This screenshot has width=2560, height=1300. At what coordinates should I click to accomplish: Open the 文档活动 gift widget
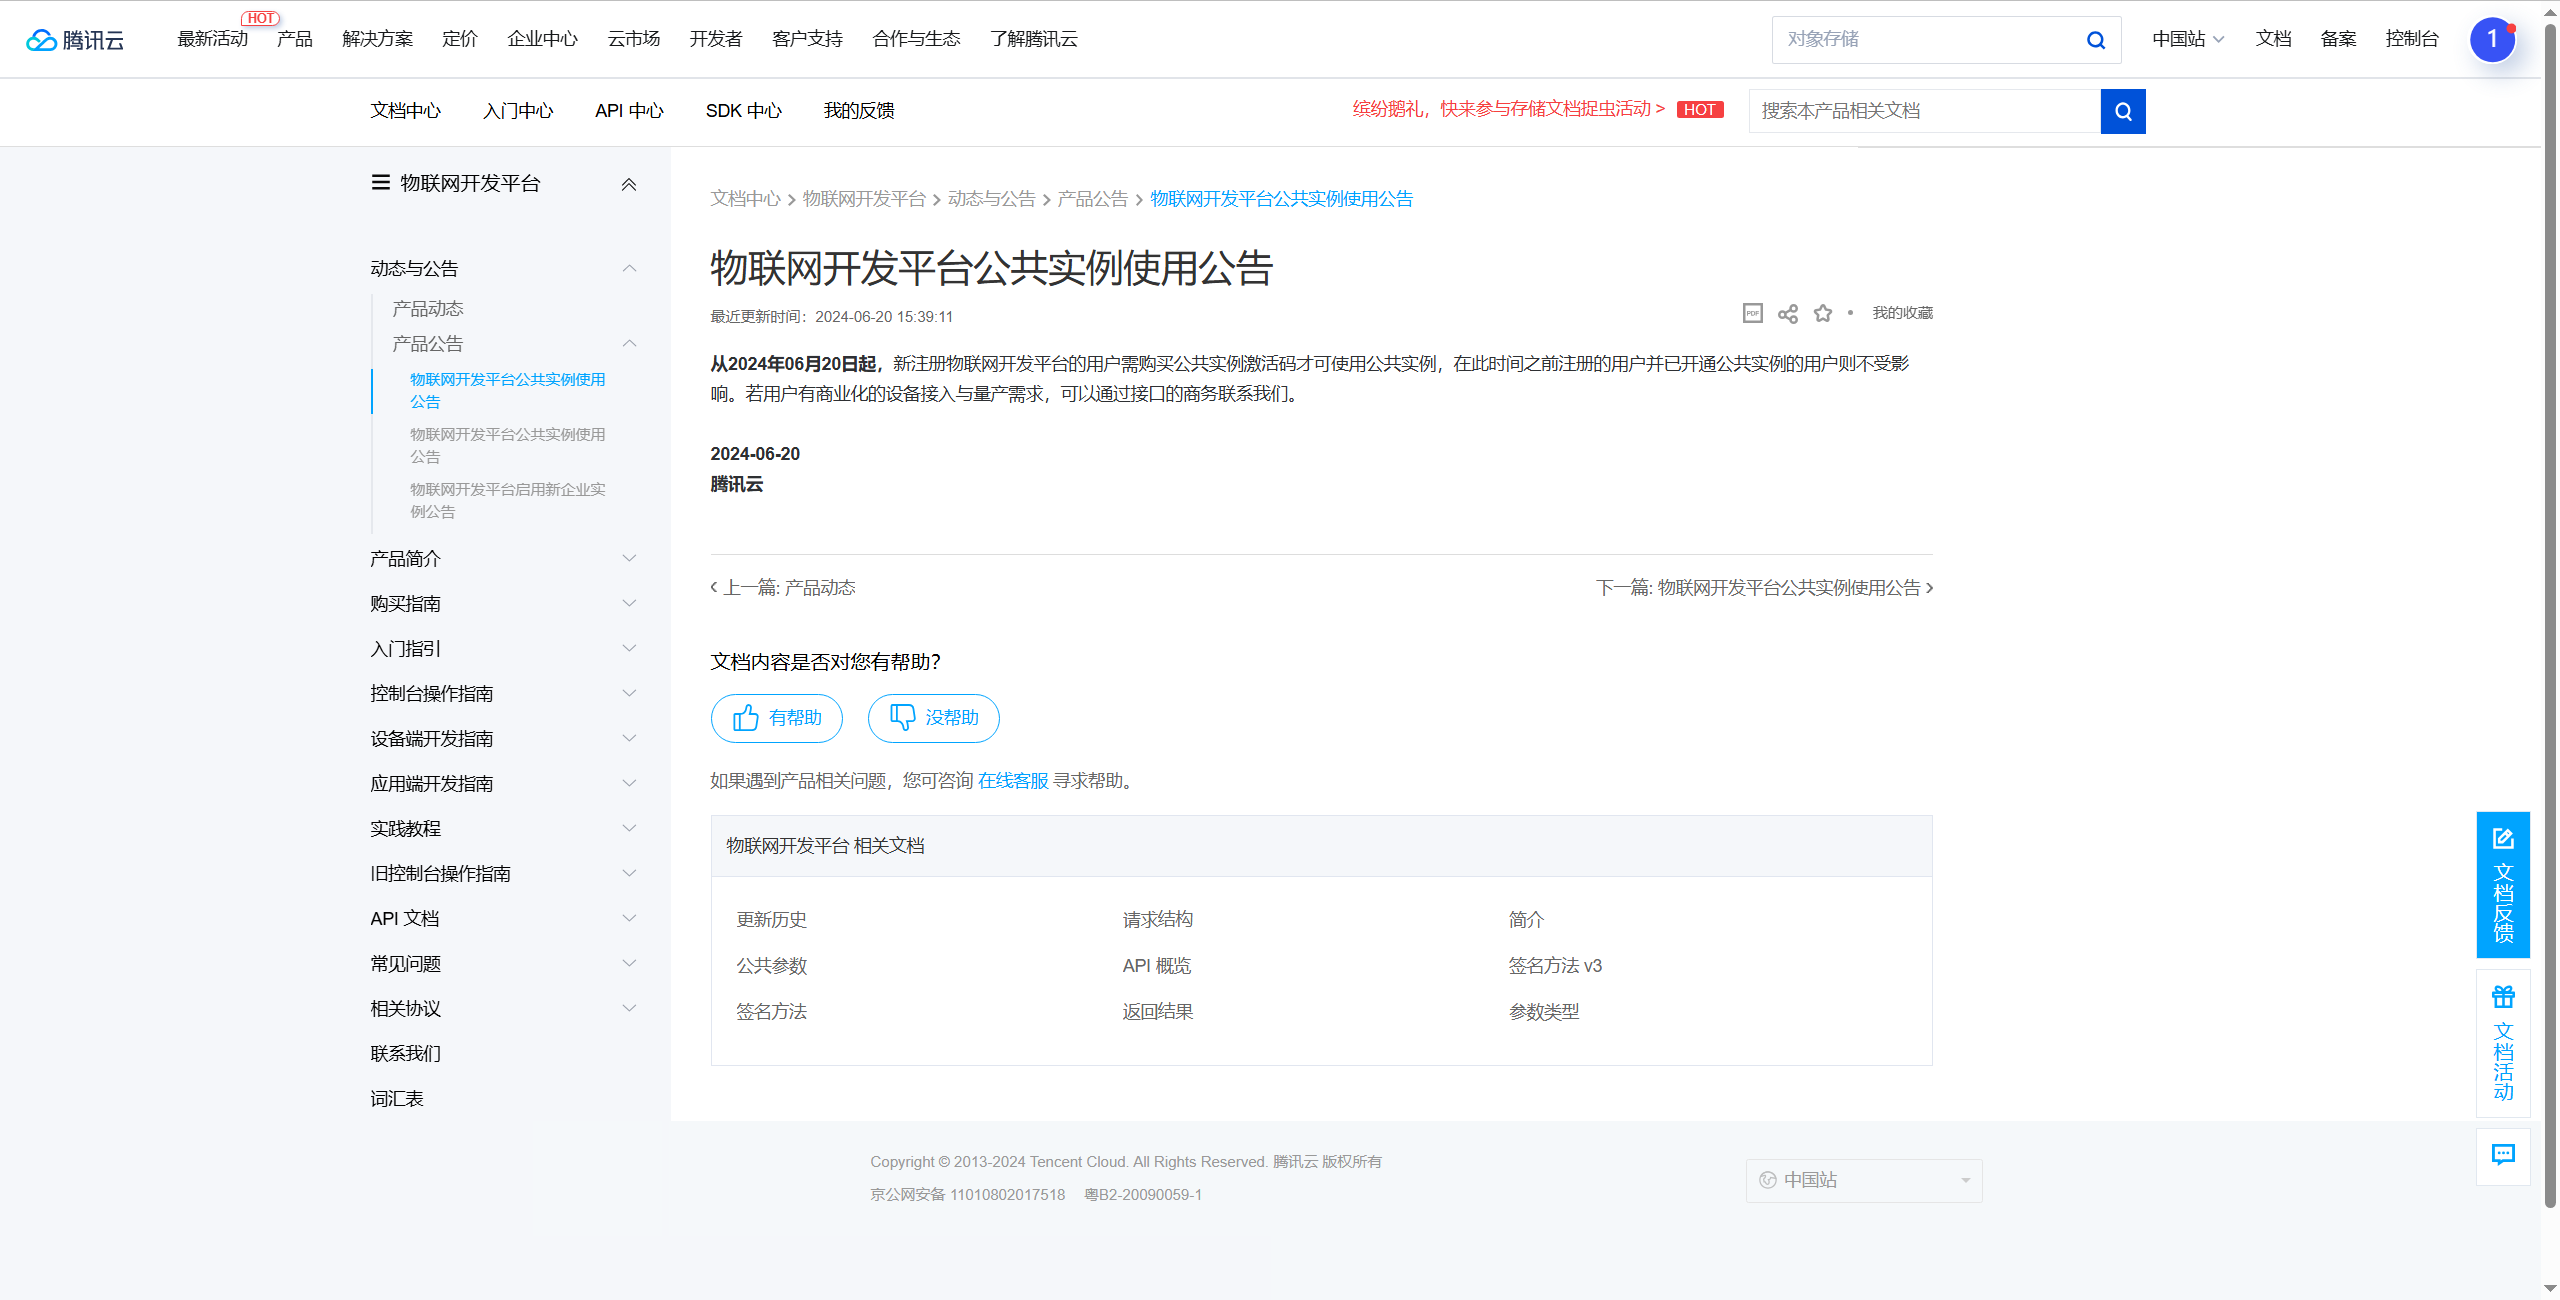tap(2503, 1043)
